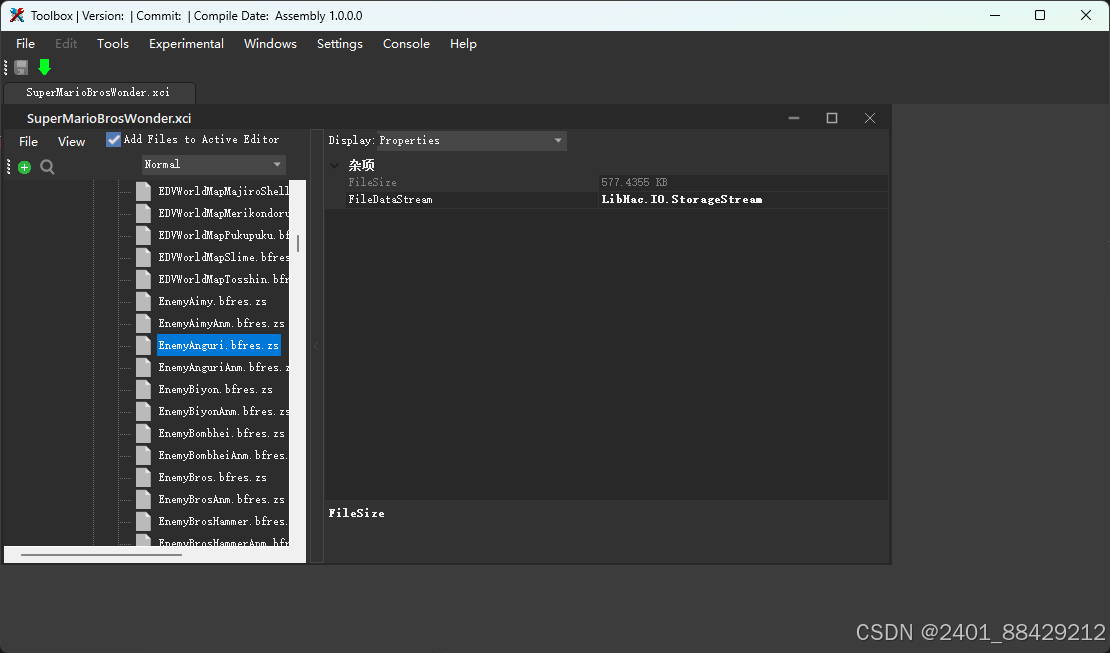Image resolution: width=1110 pixels, height=653 pixels.
Task: Select EDVWorldMapSlime.bfres entry
Action: pos(224,257)
